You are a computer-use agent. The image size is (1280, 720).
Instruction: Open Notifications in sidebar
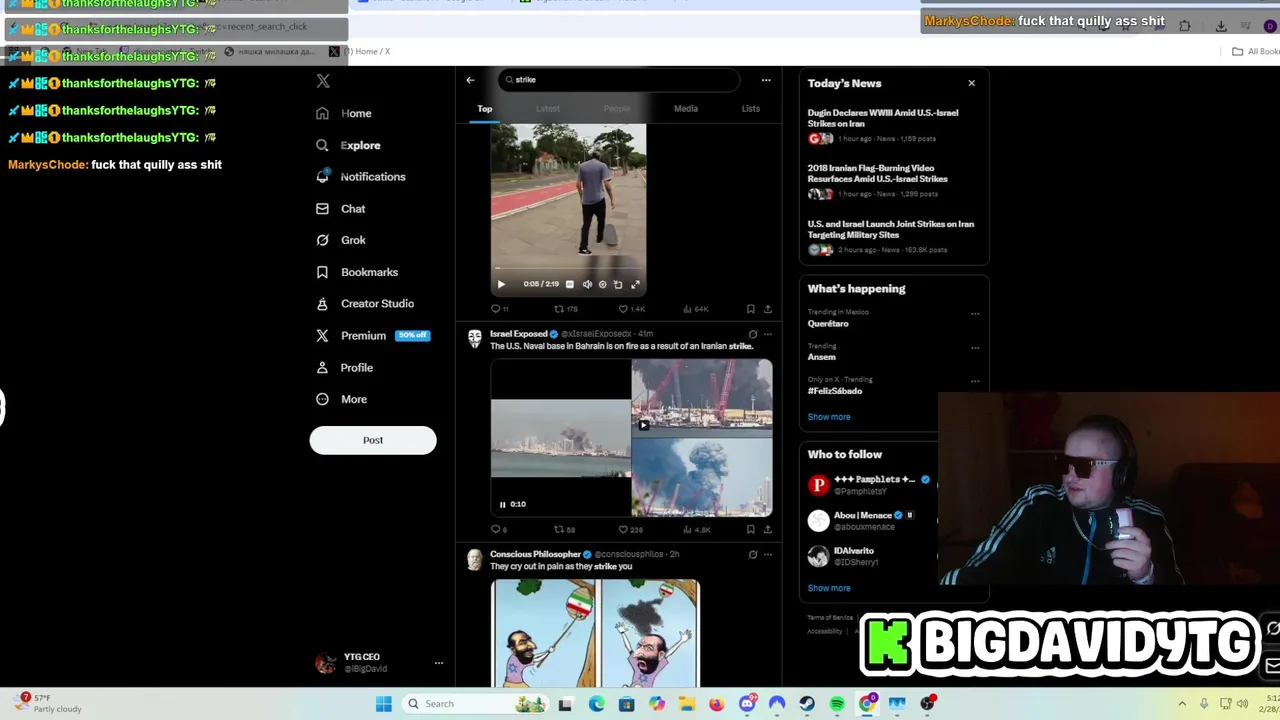click(361, 177)
